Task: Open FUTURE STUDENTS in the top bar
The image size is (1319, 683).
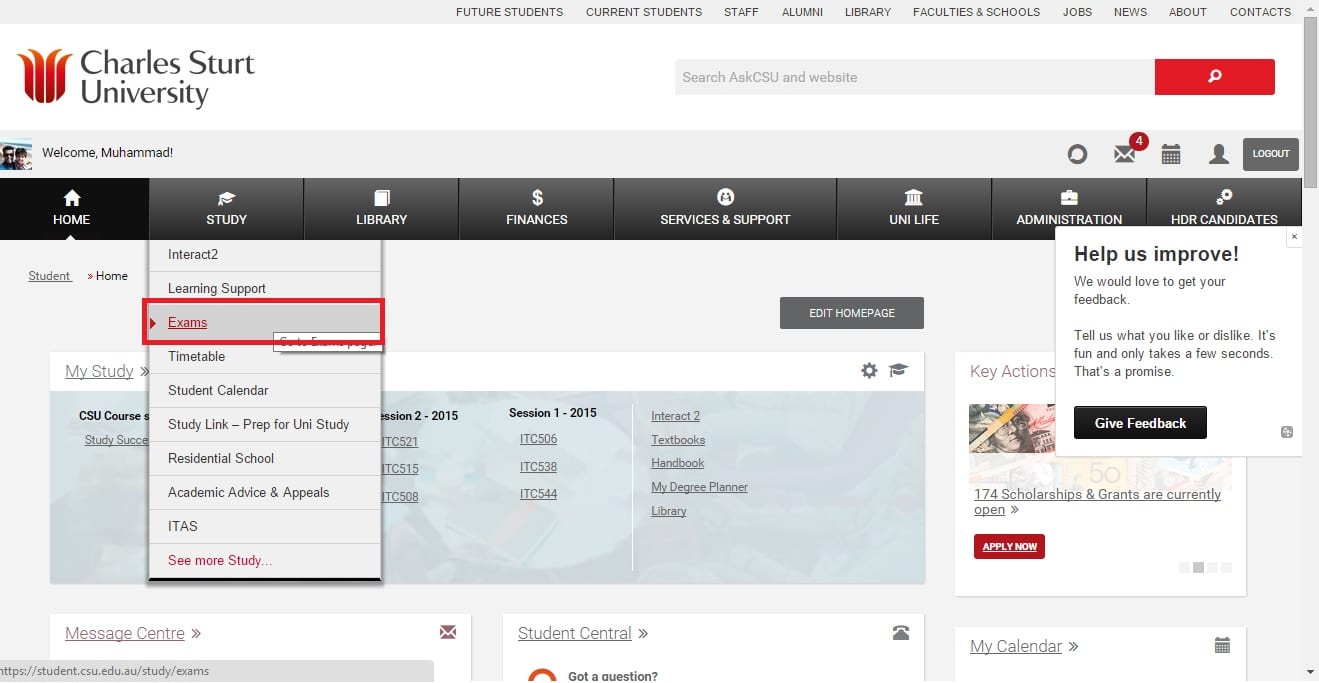Action: (x=509, y=12)
